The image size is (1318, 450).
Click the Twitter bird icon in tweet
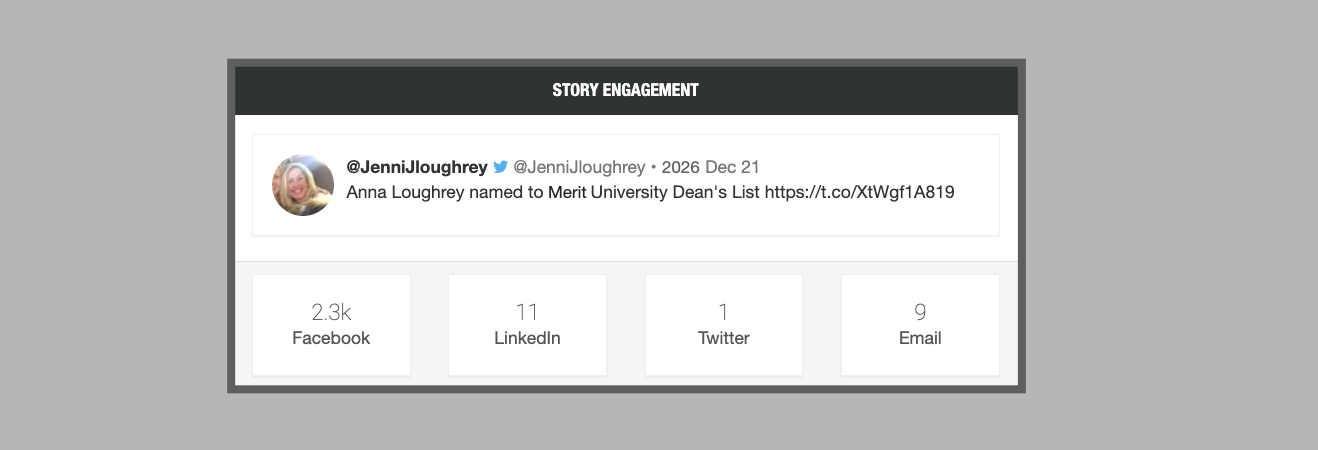[x=501, y=167]
